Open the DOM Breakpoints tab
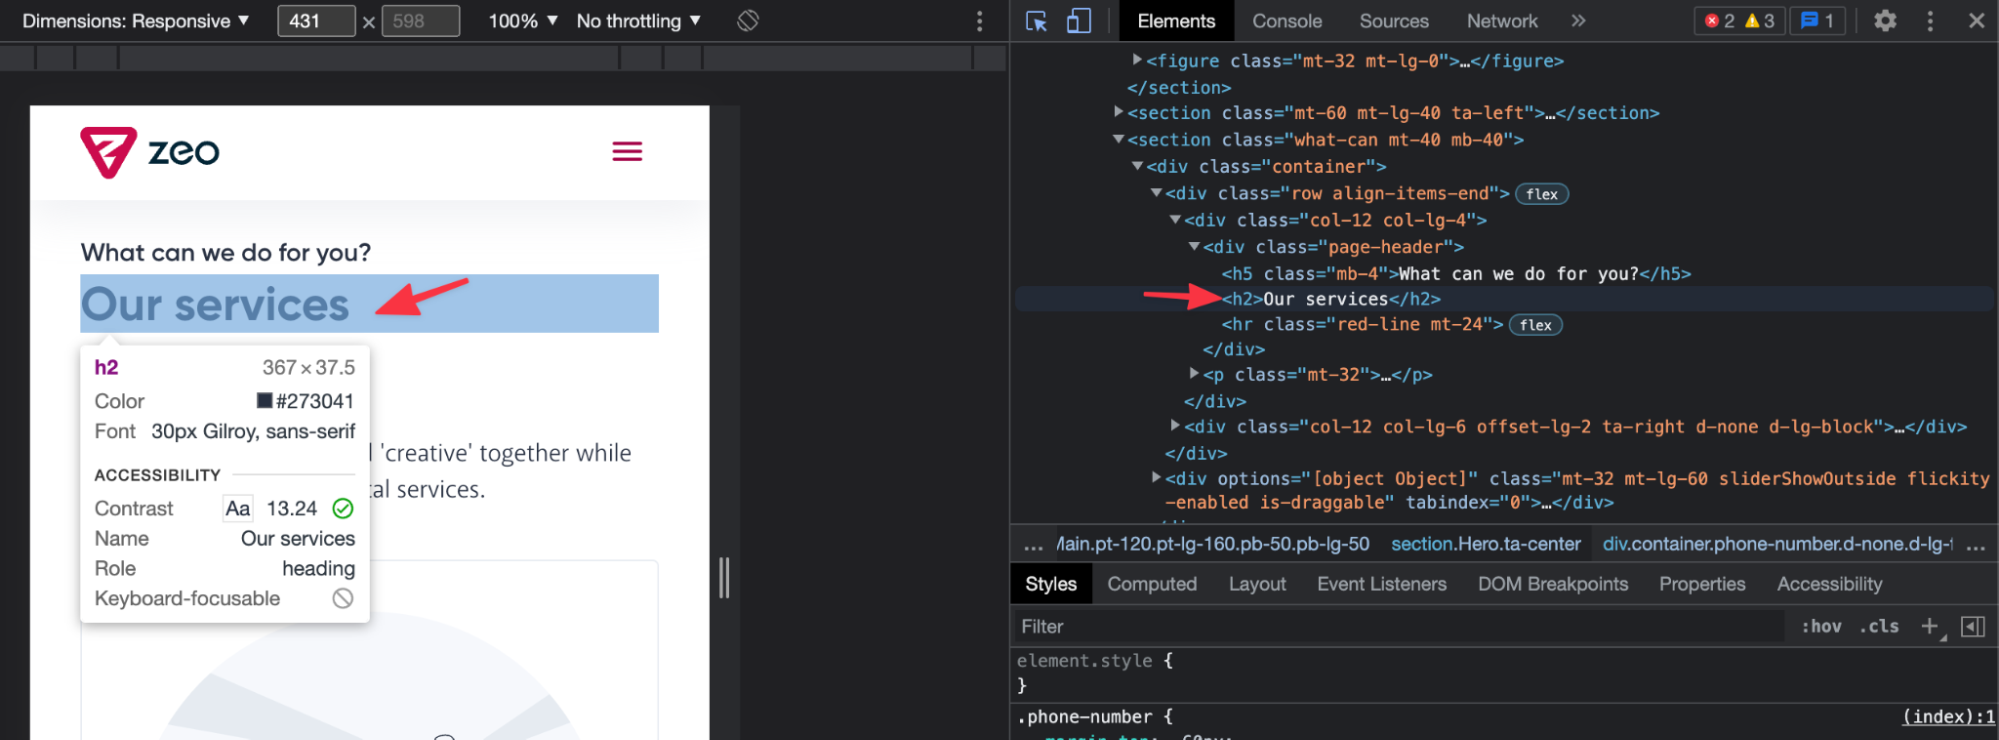Screen dimensions: 1999x740 coord(1553,584)
